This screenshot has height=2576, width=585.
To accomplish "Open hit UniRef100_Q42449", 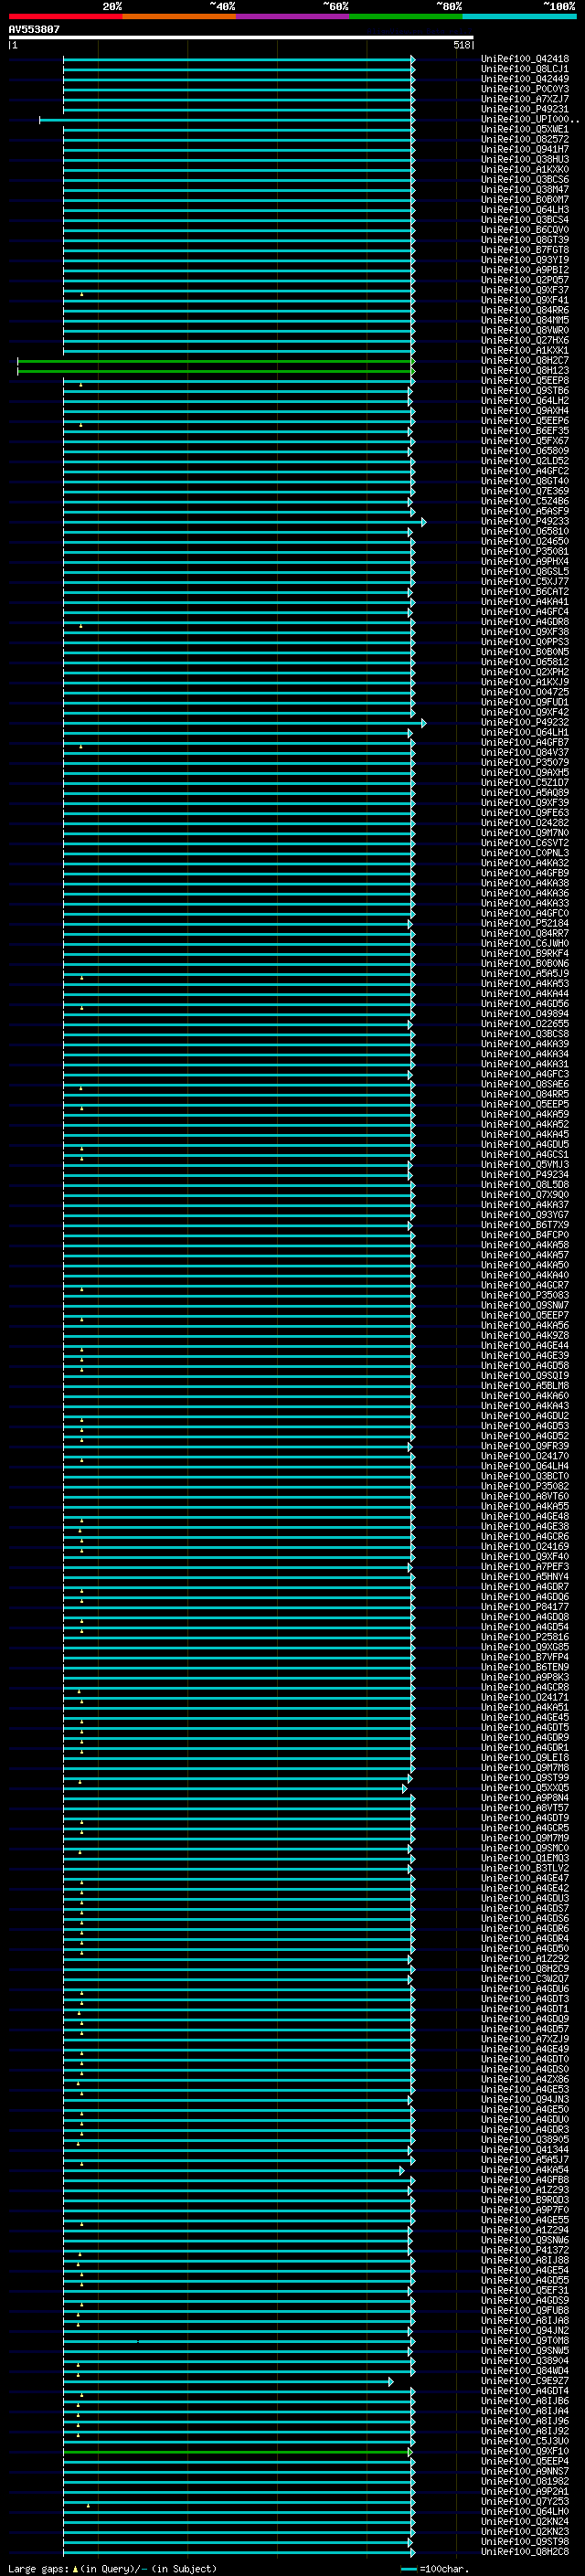I will tap(524, 79).
